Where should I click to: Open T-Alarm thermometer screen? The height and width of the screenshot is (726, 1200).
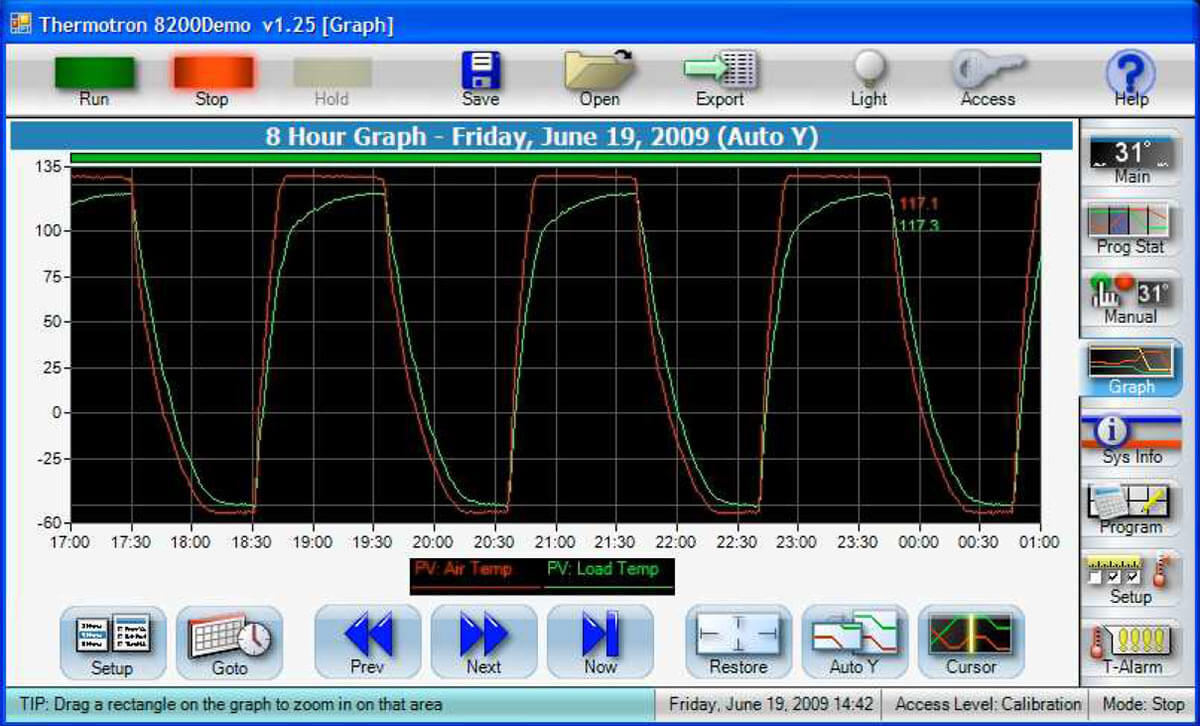tap(1132, 649)
